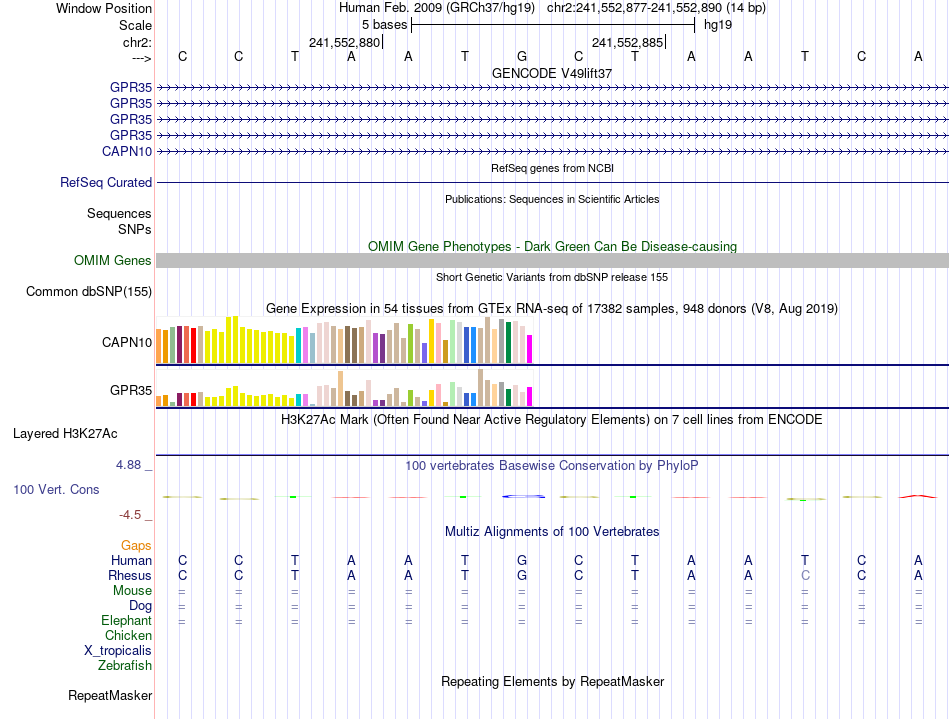Click the Scale track label

135,25
